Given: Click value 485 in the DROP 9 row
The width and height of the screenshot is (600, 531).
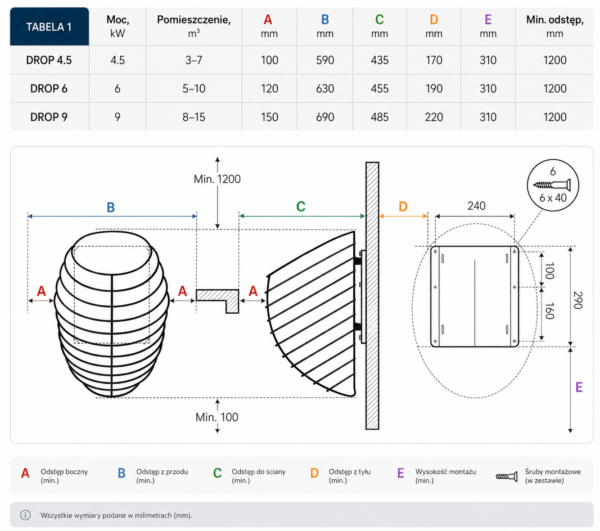Looking at the screenshot, I should coord(380,117).
